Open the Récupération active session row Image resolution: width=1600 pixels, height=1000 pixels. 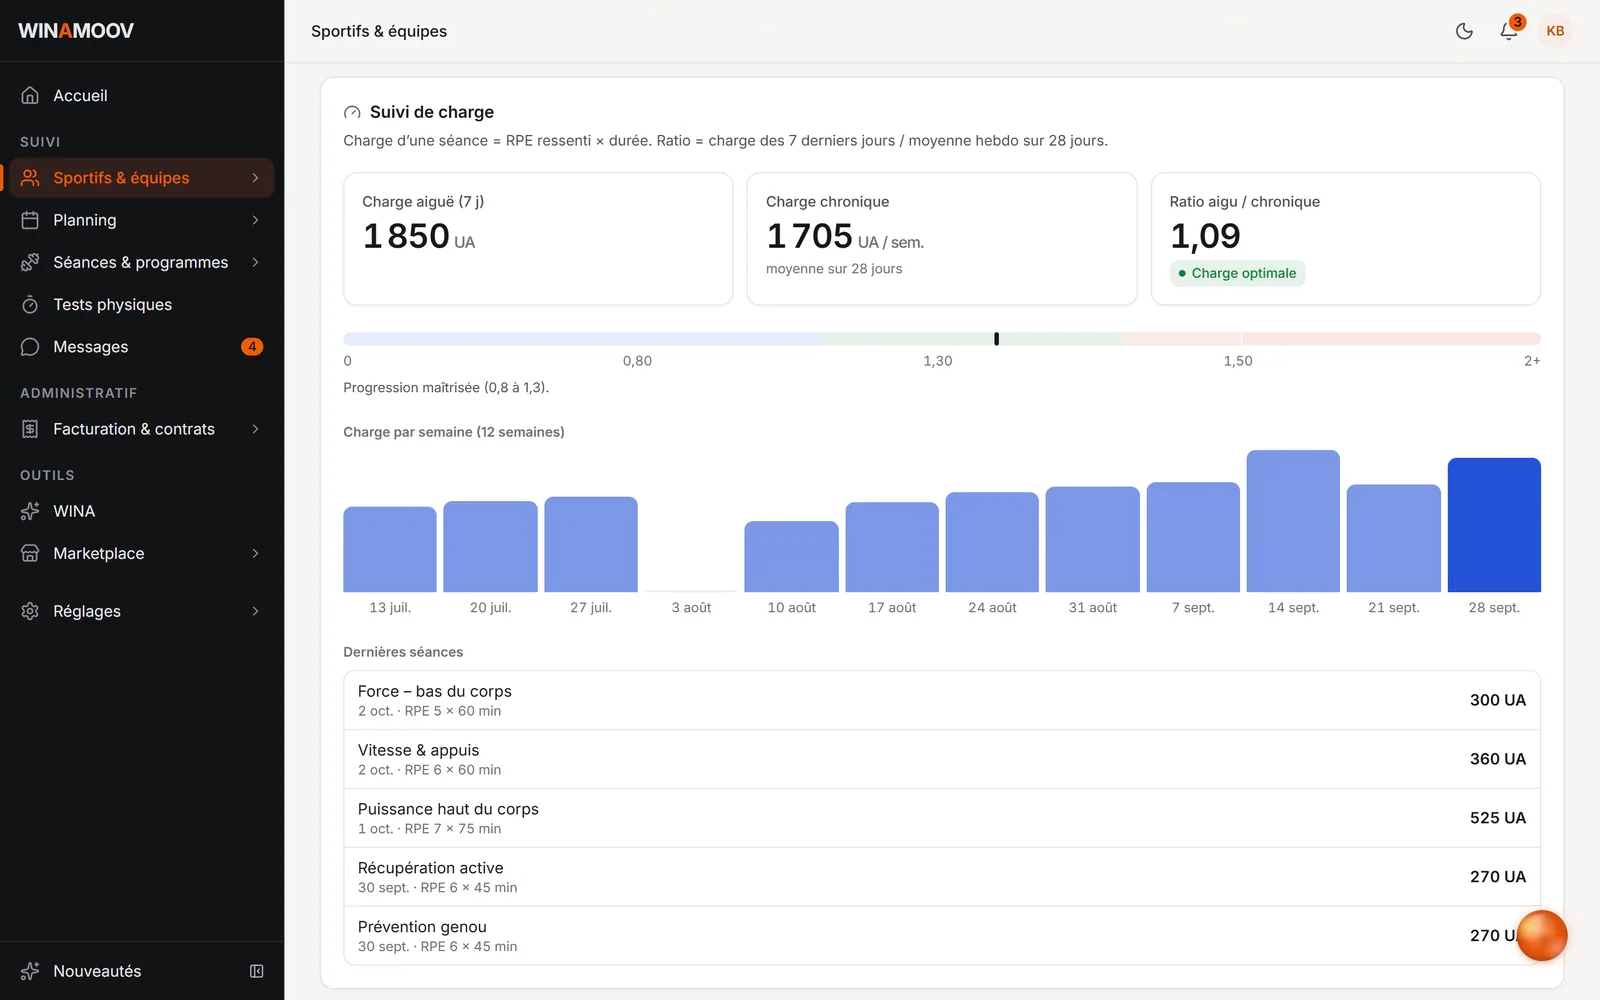tap(942, 877)
